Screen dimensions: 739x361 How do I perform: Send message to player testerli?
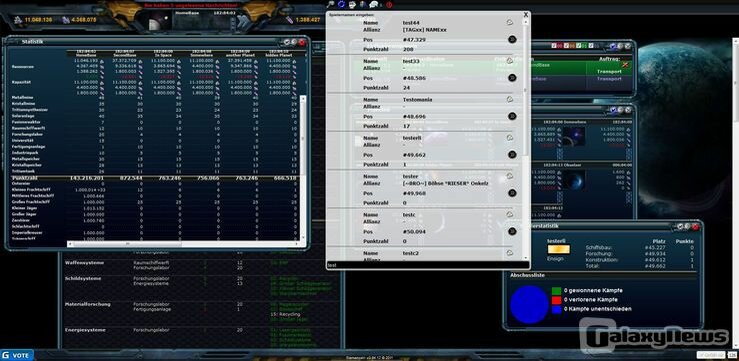(509, 138)
